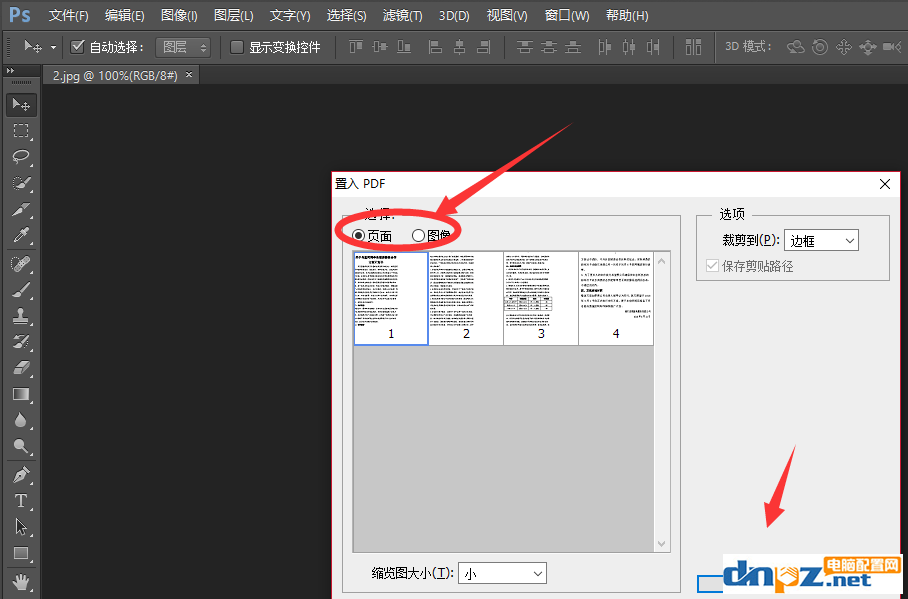Select the Move tool in toolbox

pyautogui.click(x=21, y=105)
